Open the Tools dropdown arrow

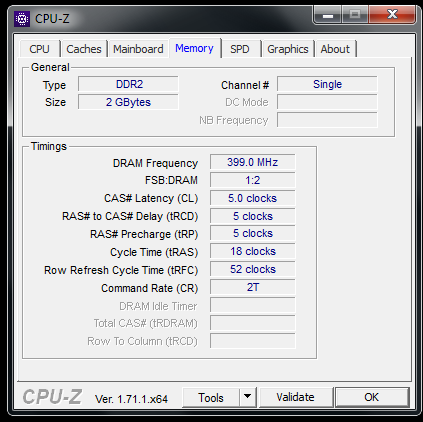pyautogui.click(x=247, y=397)
